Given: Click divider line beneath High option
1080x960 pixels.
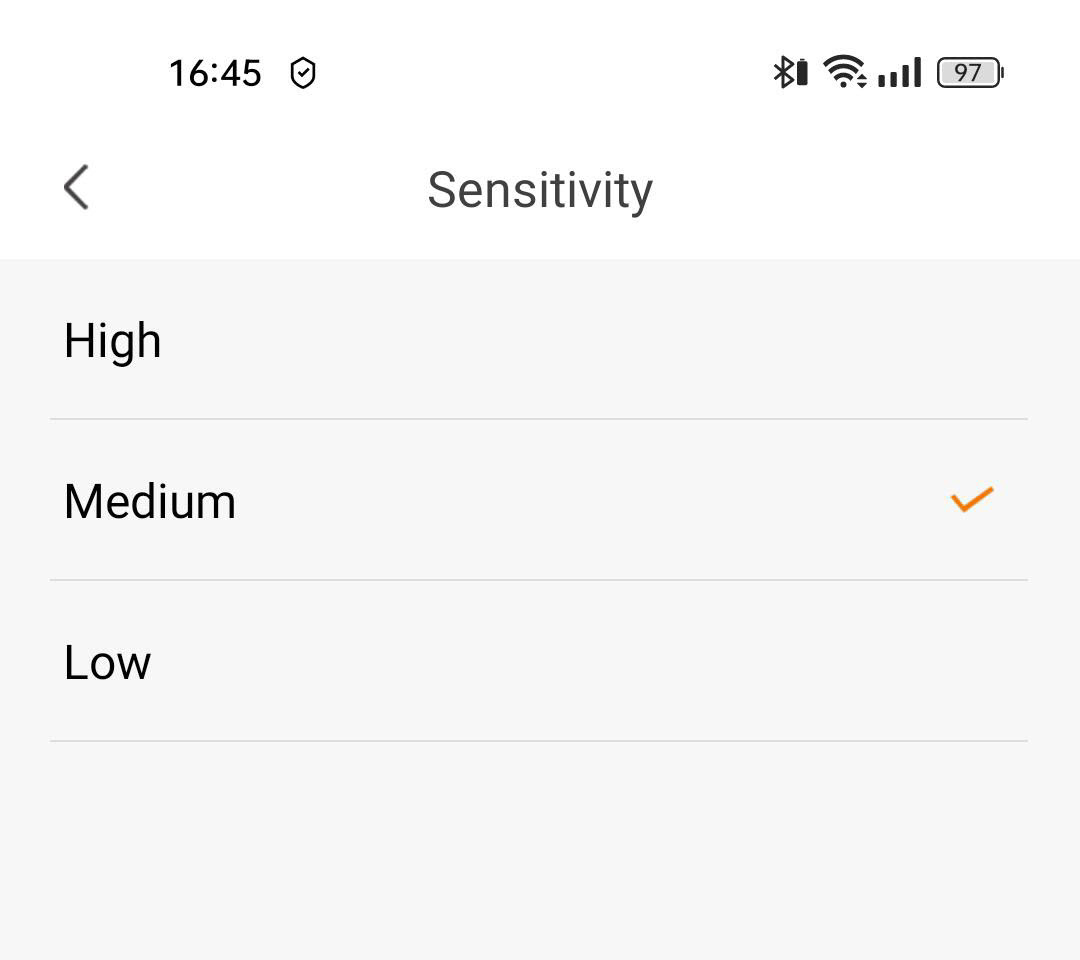Looking at the screenshot, I should [x=540, y=419].
